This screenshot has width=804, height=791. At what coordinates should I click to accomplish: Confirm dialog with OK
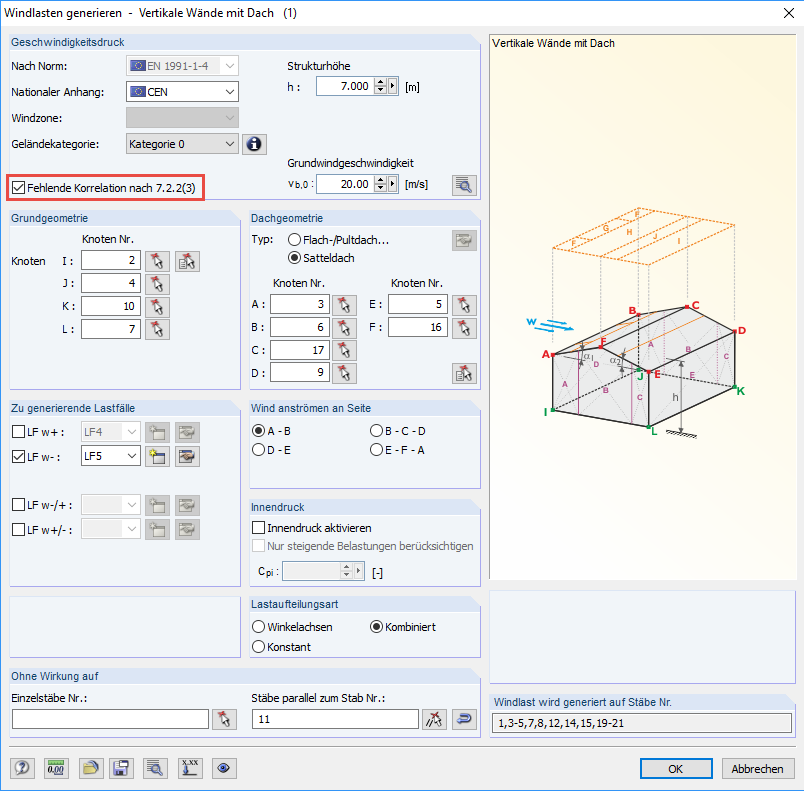tap(676, 768)
